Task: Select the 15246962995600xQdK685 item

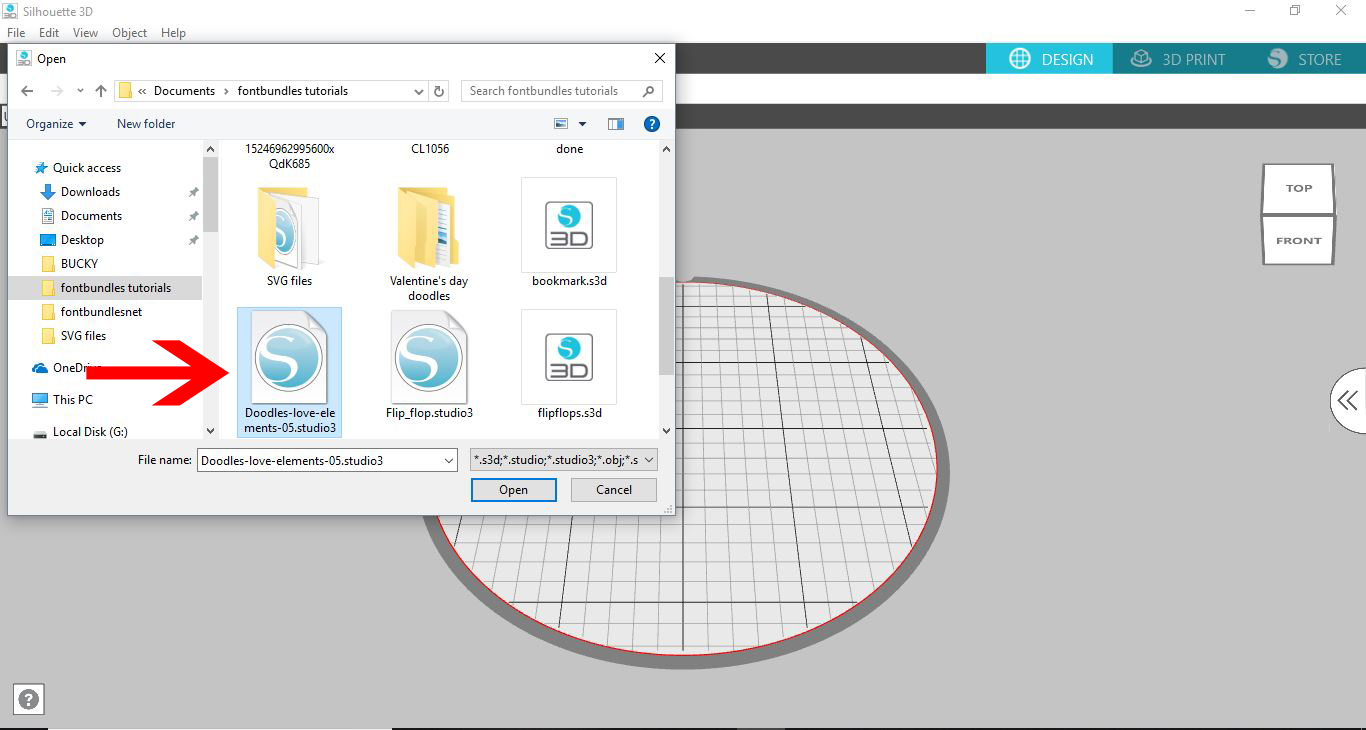Action: (x=290, y=156)
